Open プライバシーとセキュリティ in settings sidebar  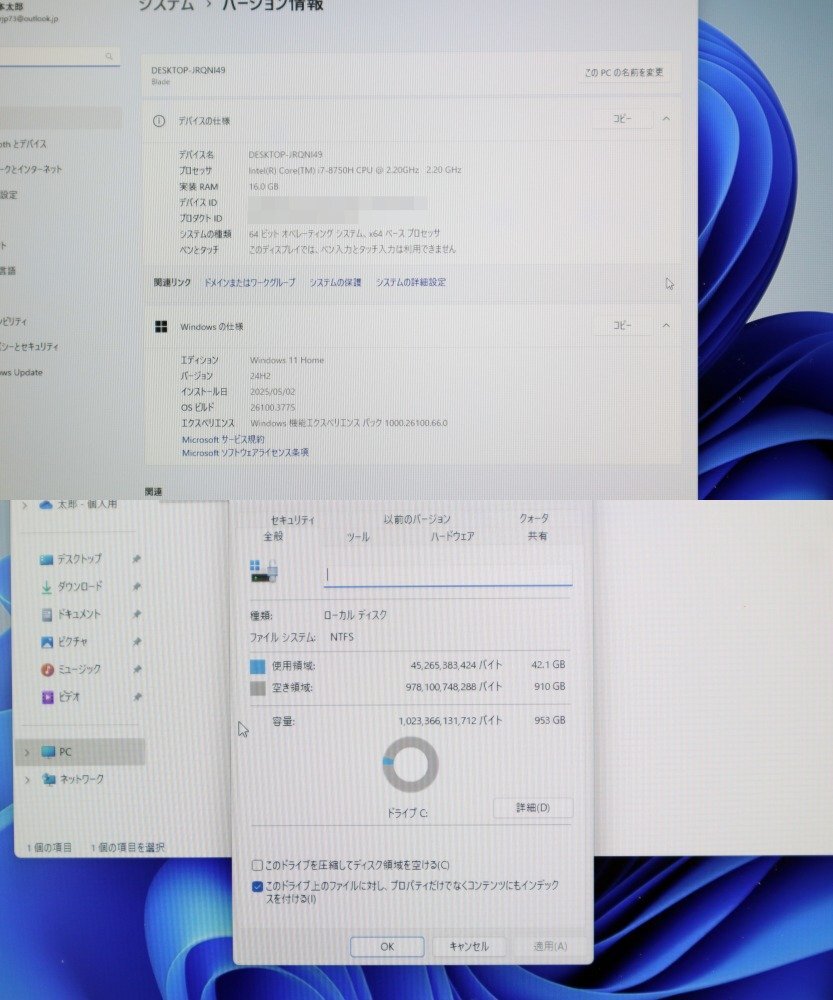(x=29, y=346)
